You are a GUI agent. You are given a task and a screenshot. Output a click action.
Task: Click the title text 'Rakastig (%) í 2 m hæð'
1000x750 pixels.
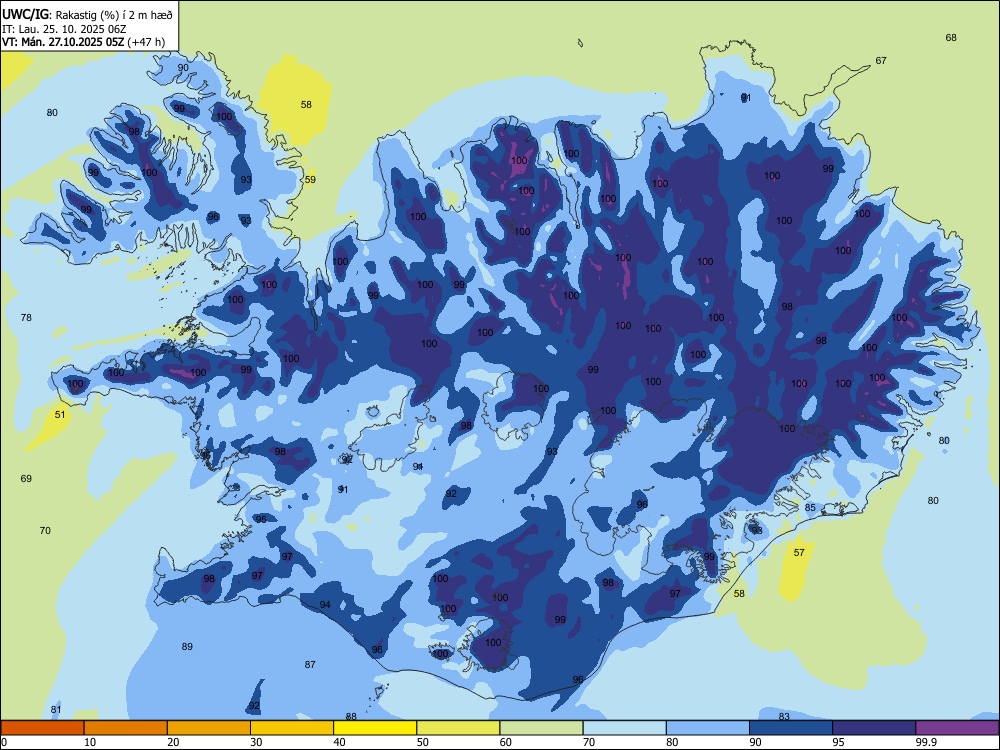(114, 15)
